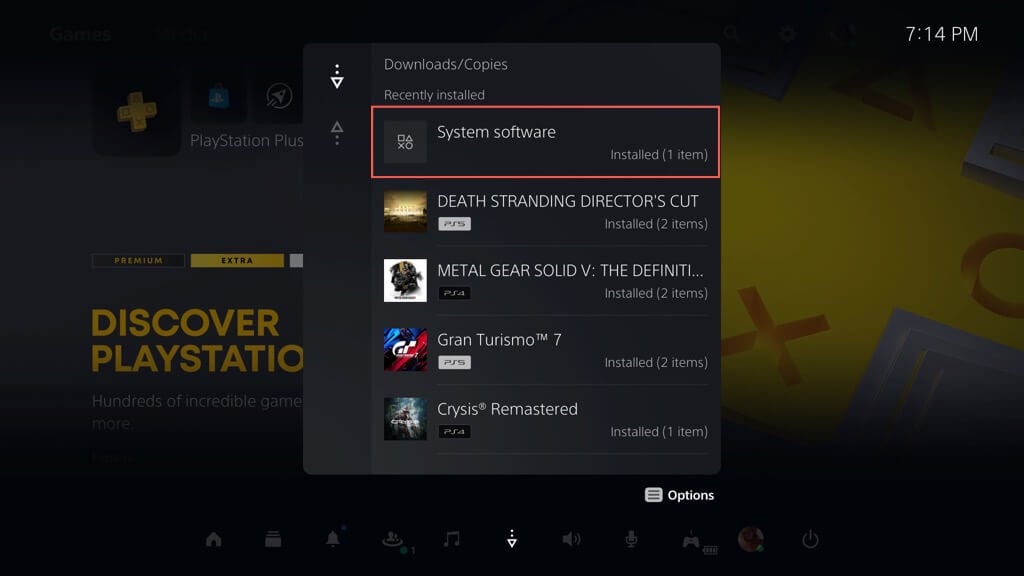Select the PREMIUM tier label
This screenshot has height=576, width=1024.
pyautogui.click(x=138, y=261)
